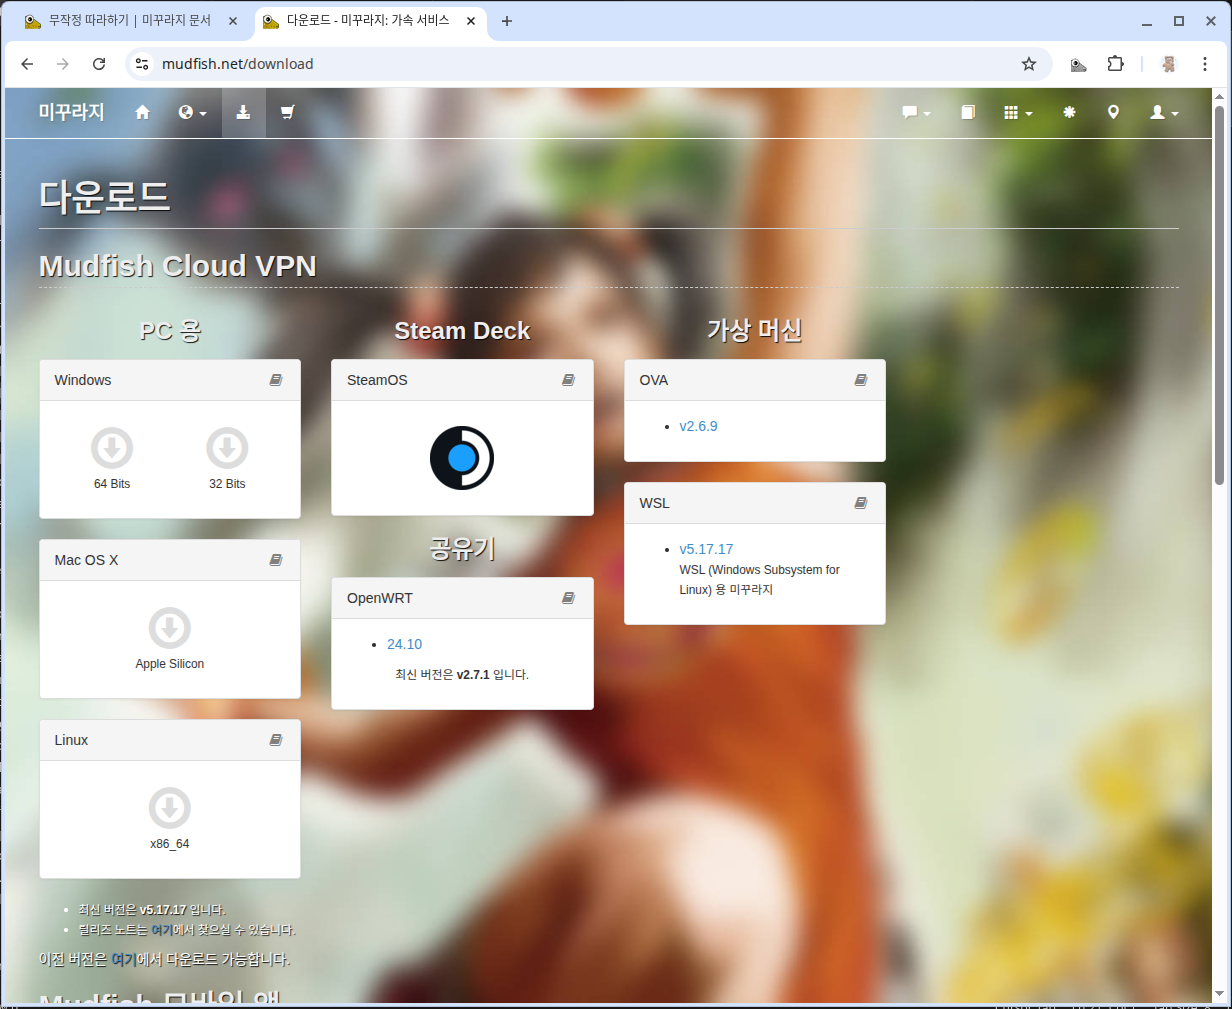Click the Steam Deck SteamOS logo
1232x1009 pixels.
point(462,458)
